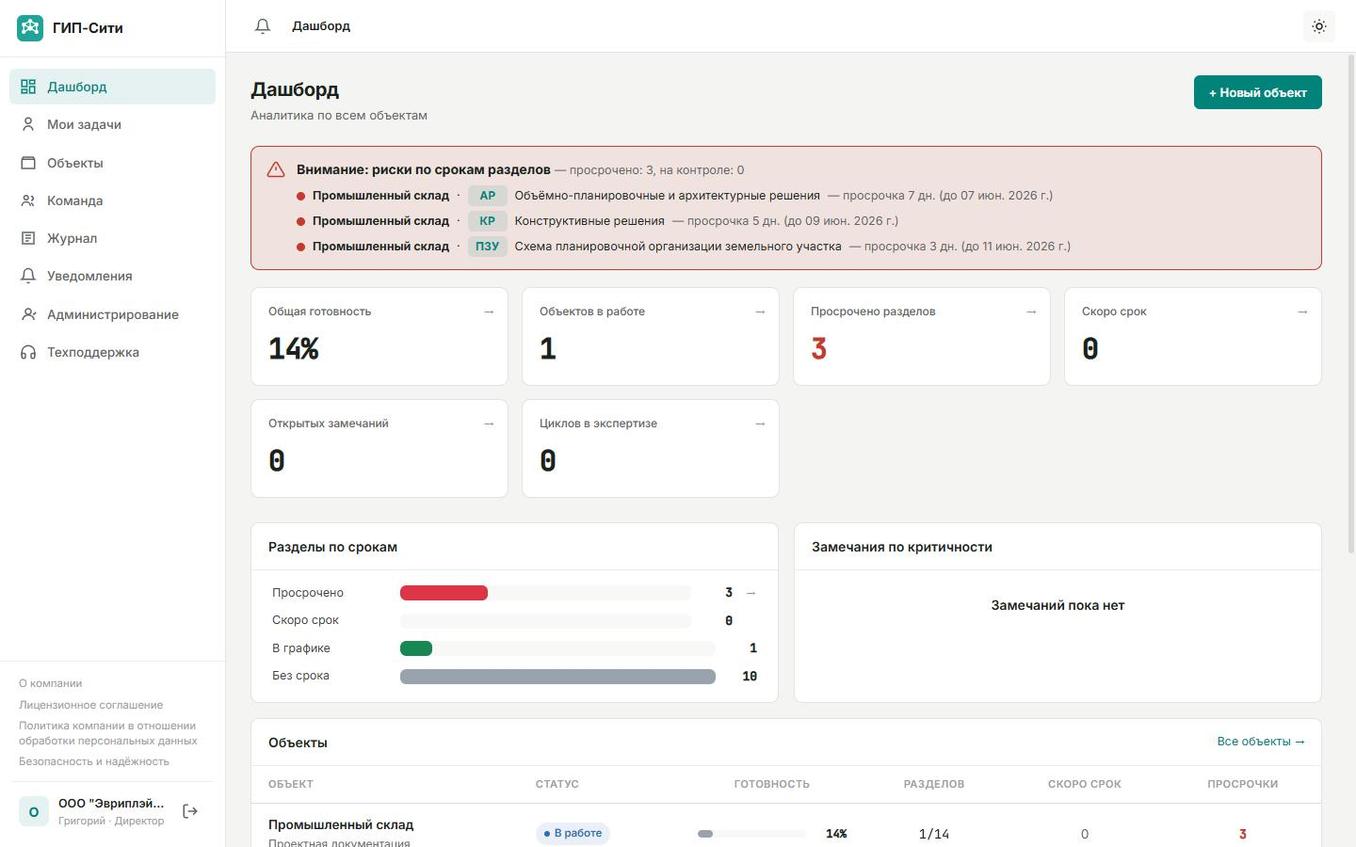Click the arrow on the Просрочено разделов card
The image size is (1356, 847).
click(x=1031, y=312)
